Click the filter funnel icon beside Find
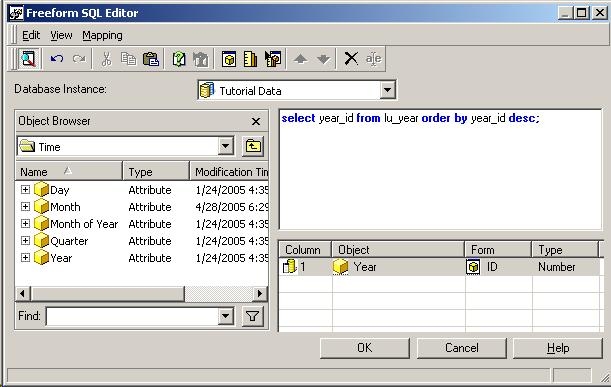The image size is (611, 387). click(253, 316)
